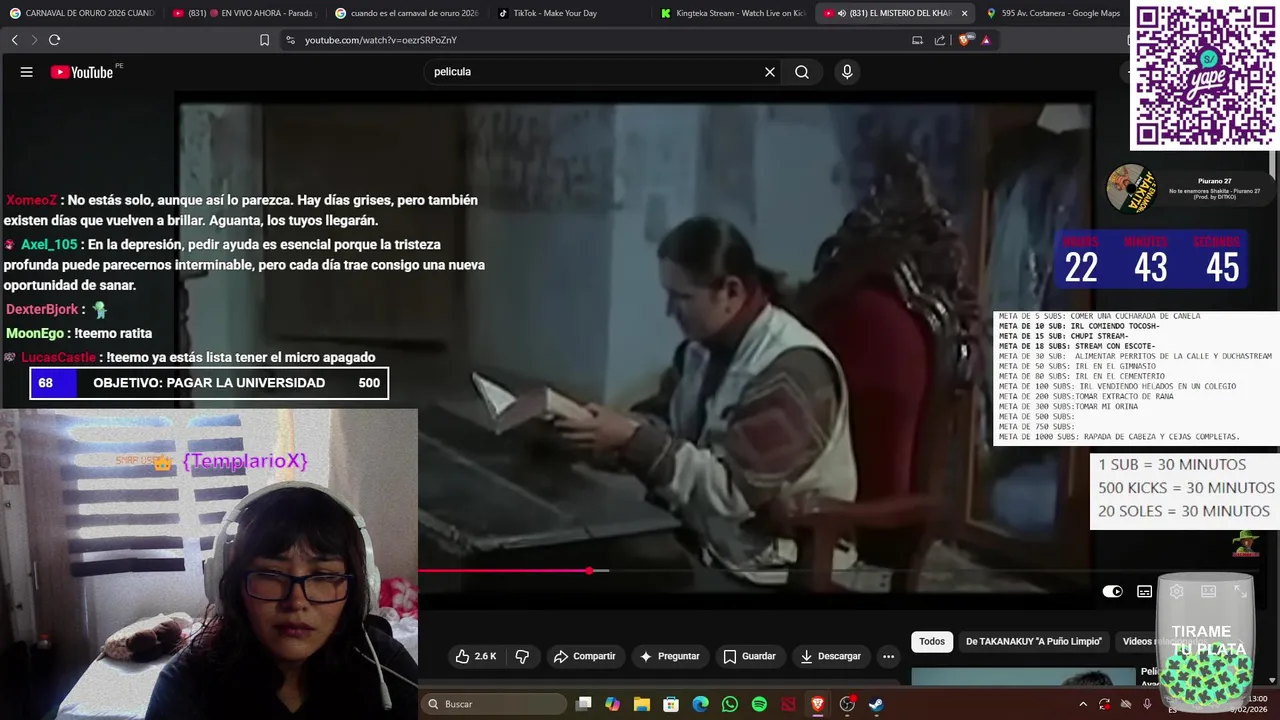This screenshot has width=1280, height=720.
Task: Switch to theater mode in player
Action: pyautogui.click(x=1208, y=591)
